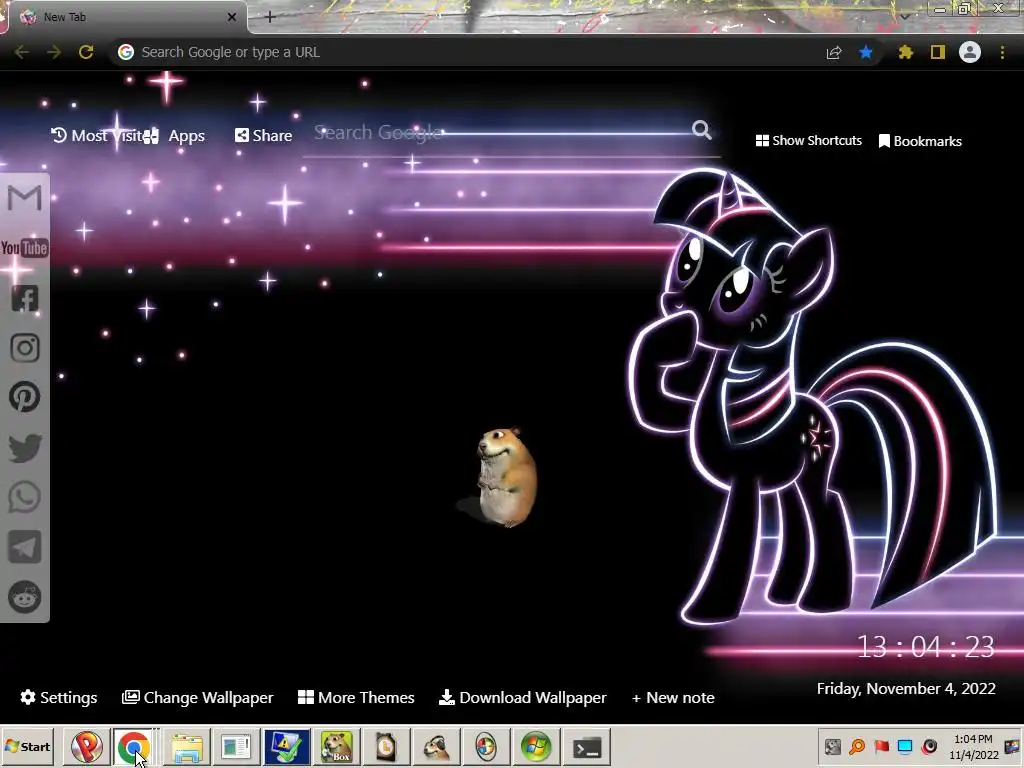Open YouTube from the left sidebar
Viewport: 1024px width, 768px height.
pos(25,248)
